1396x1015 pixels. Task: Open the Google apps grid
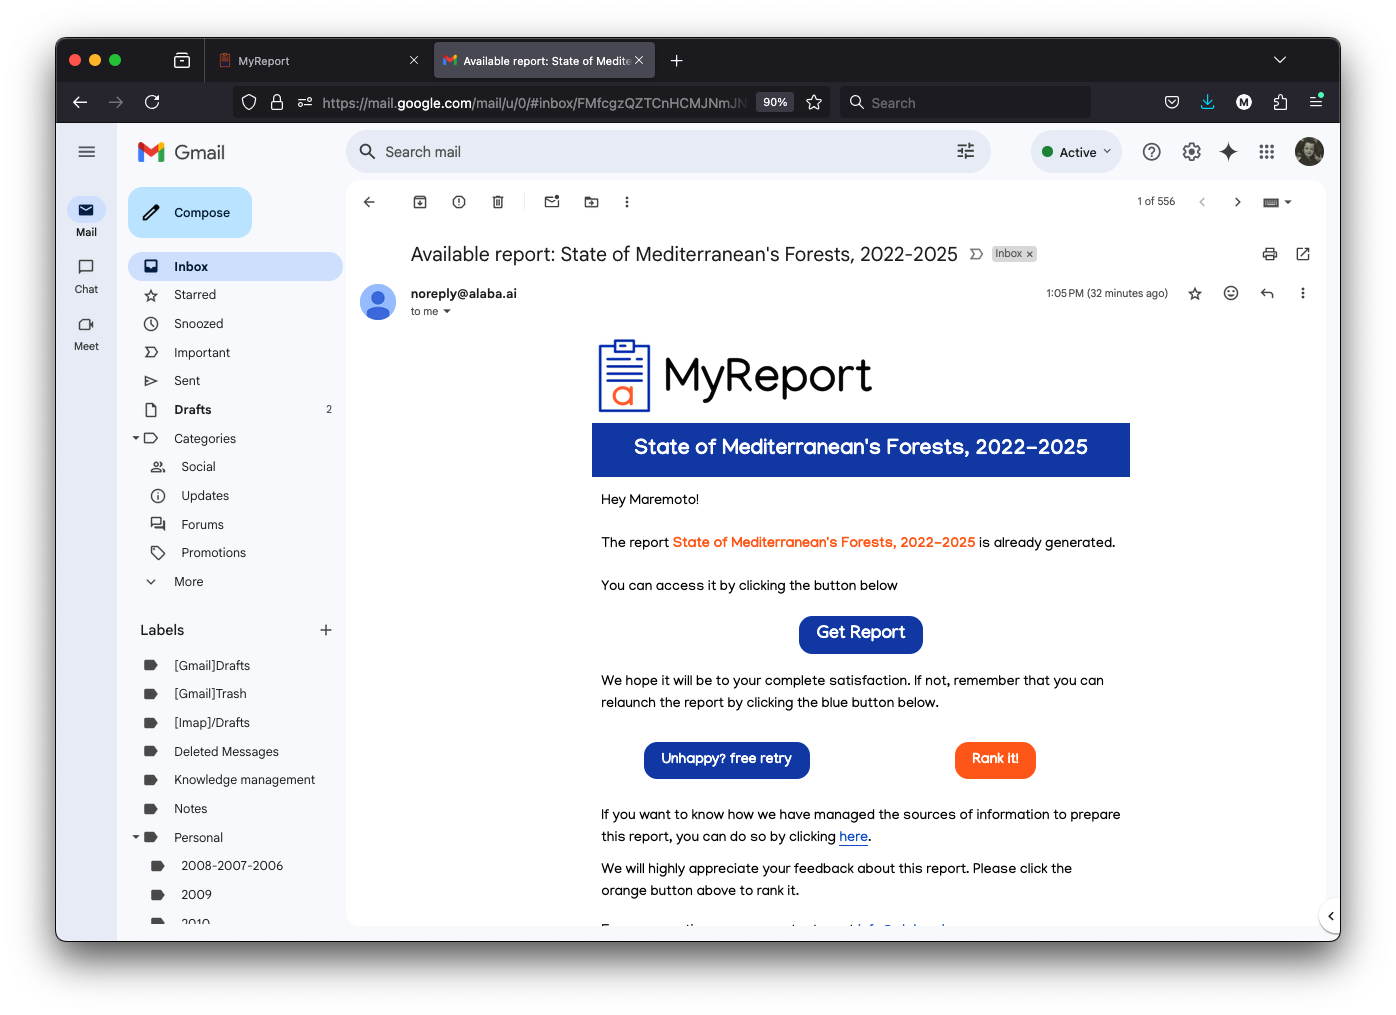coord(1267,152)
